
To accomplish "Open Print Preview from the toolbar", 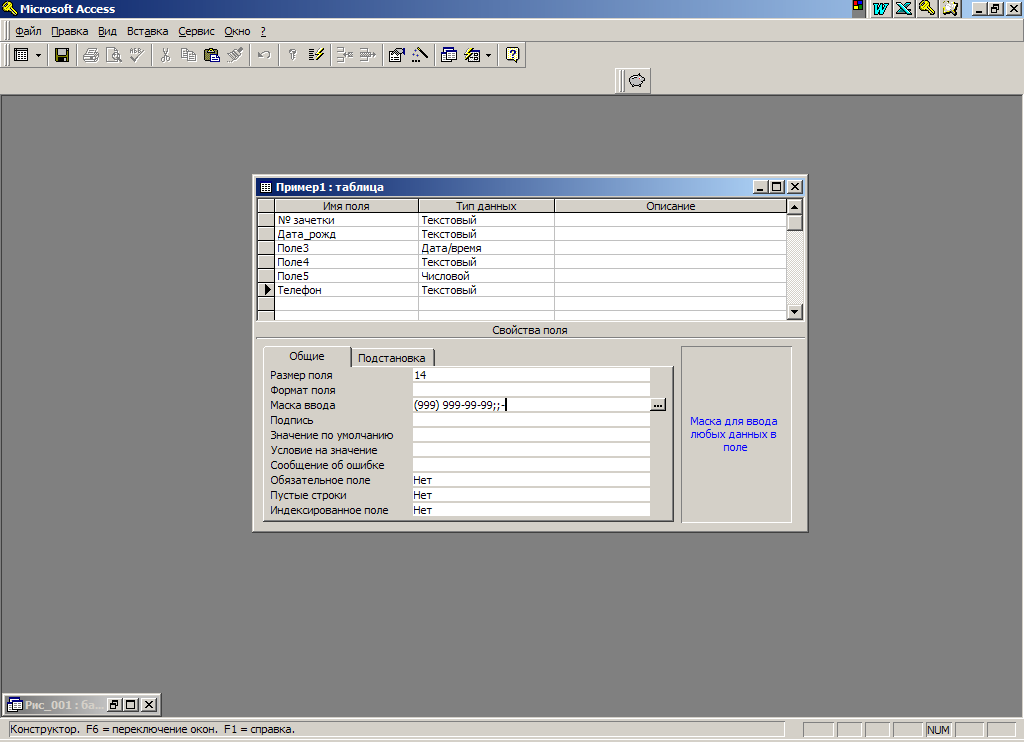I will [x=114, y=56].
